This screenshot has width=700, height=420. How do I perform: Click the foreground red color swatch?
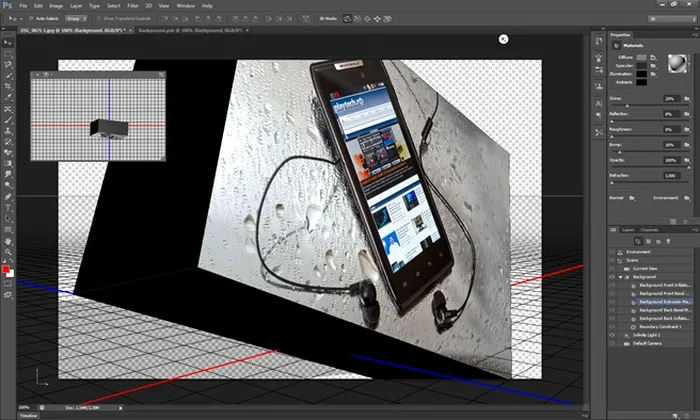pos(5,269)
